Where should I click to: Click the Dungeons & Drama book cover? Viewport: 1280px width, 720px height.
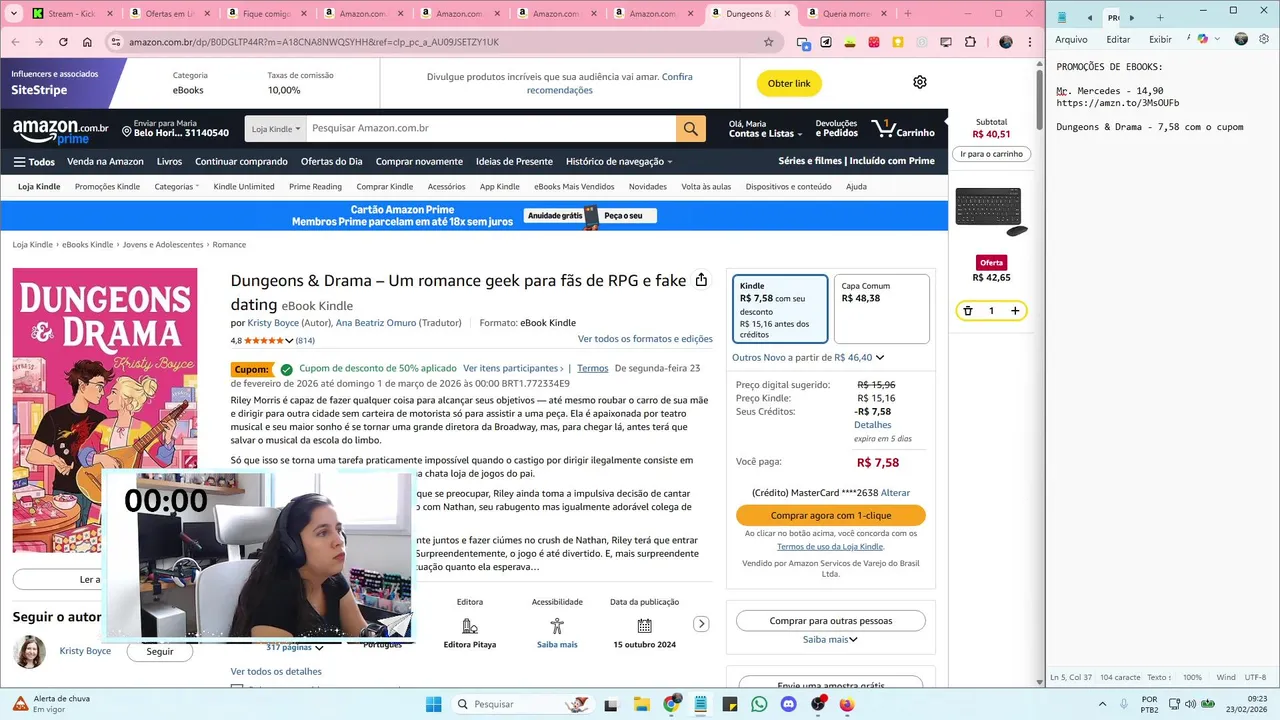click(105, 410)
